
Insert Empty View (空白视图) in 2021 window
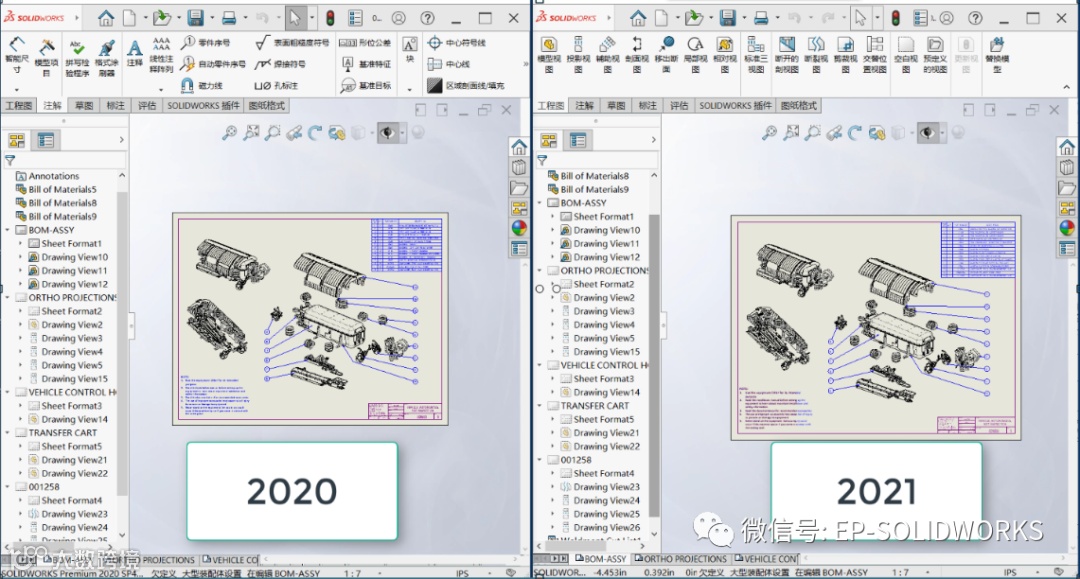pos(906,55)
